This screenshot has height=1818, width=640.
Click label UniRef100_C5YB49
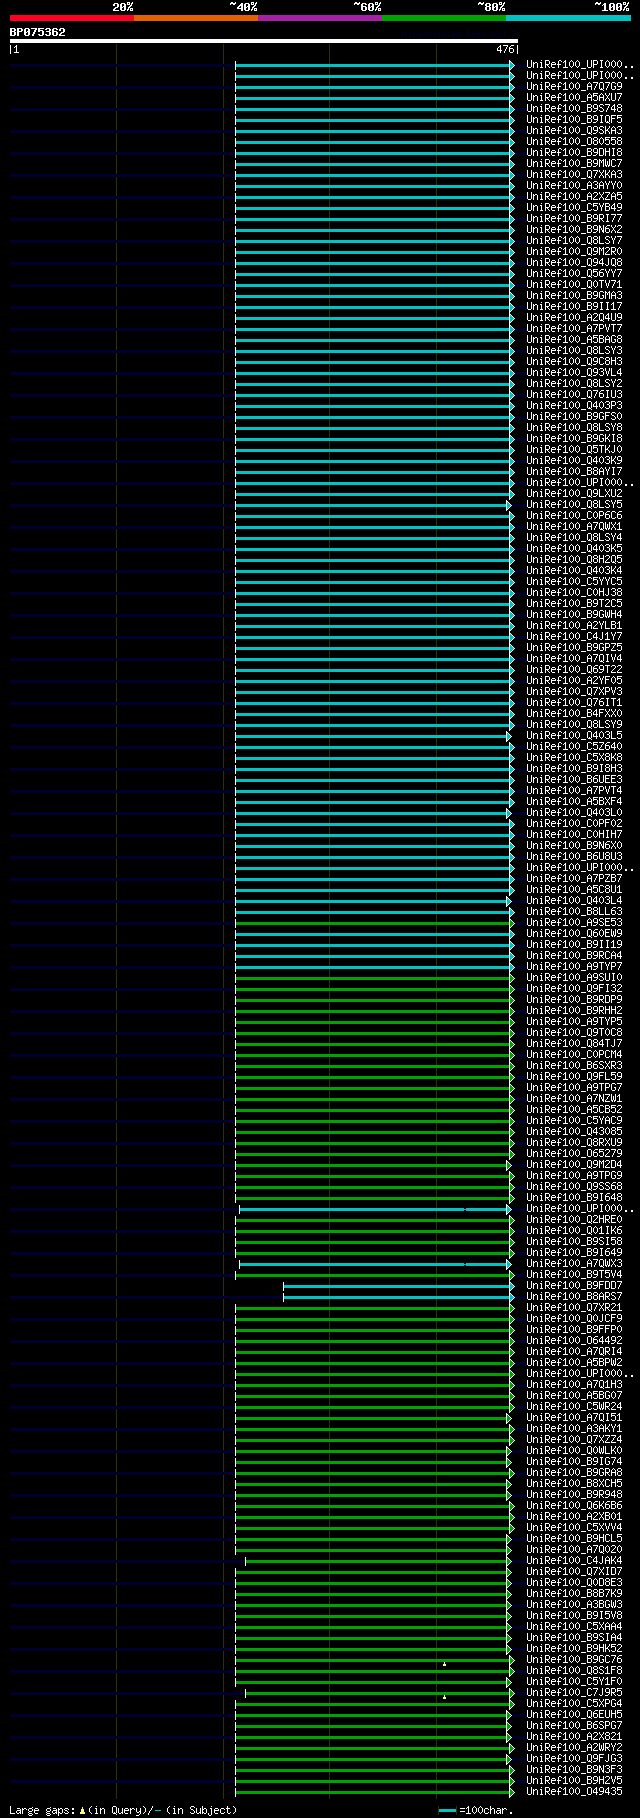click(x=574, y=208)
